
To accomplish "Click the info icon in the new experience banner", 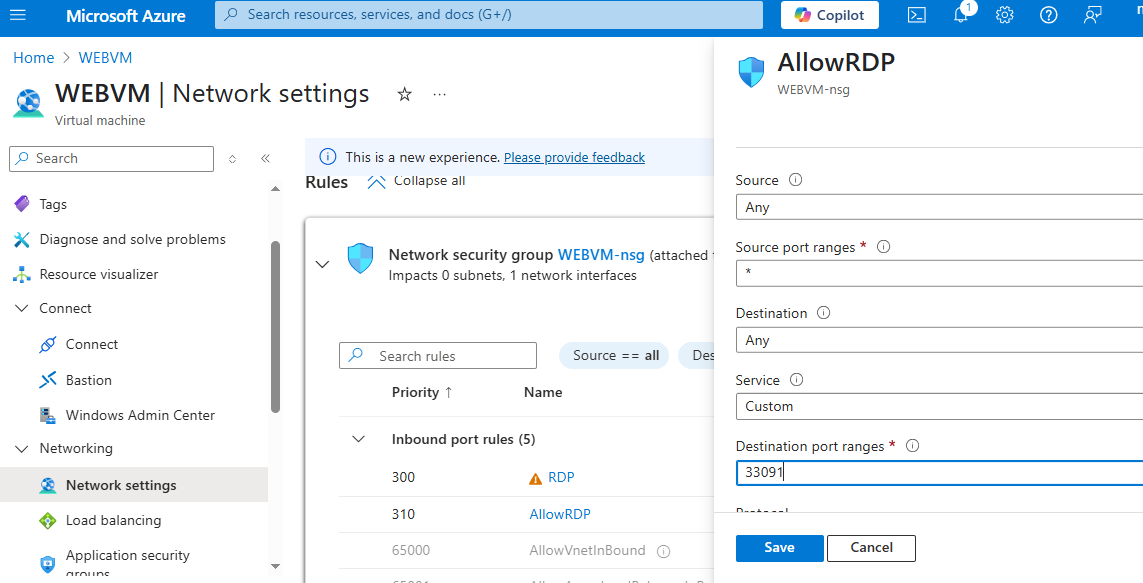I will (328, 157).
